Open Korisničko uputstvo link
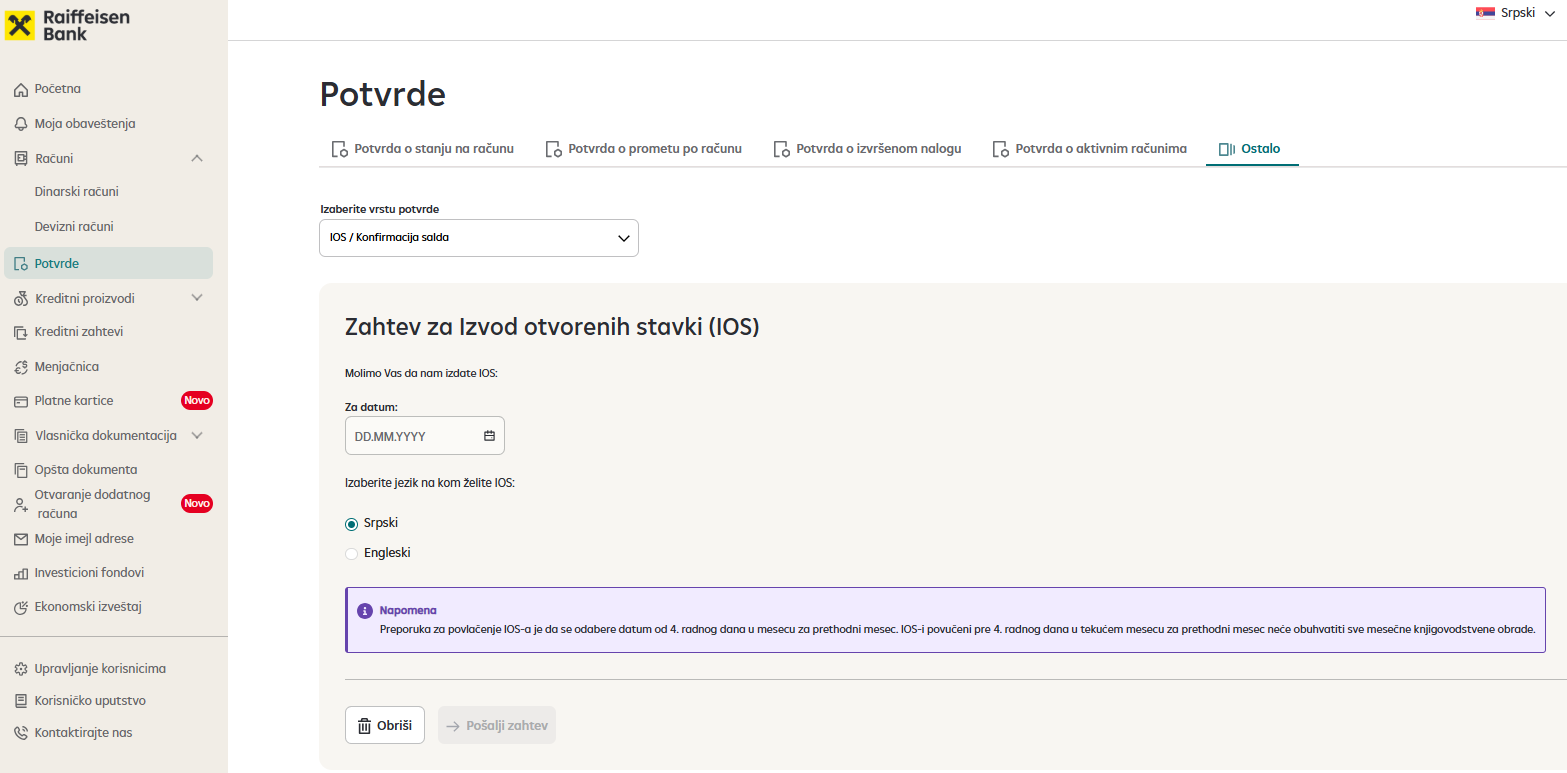 [x=91, y=701]
